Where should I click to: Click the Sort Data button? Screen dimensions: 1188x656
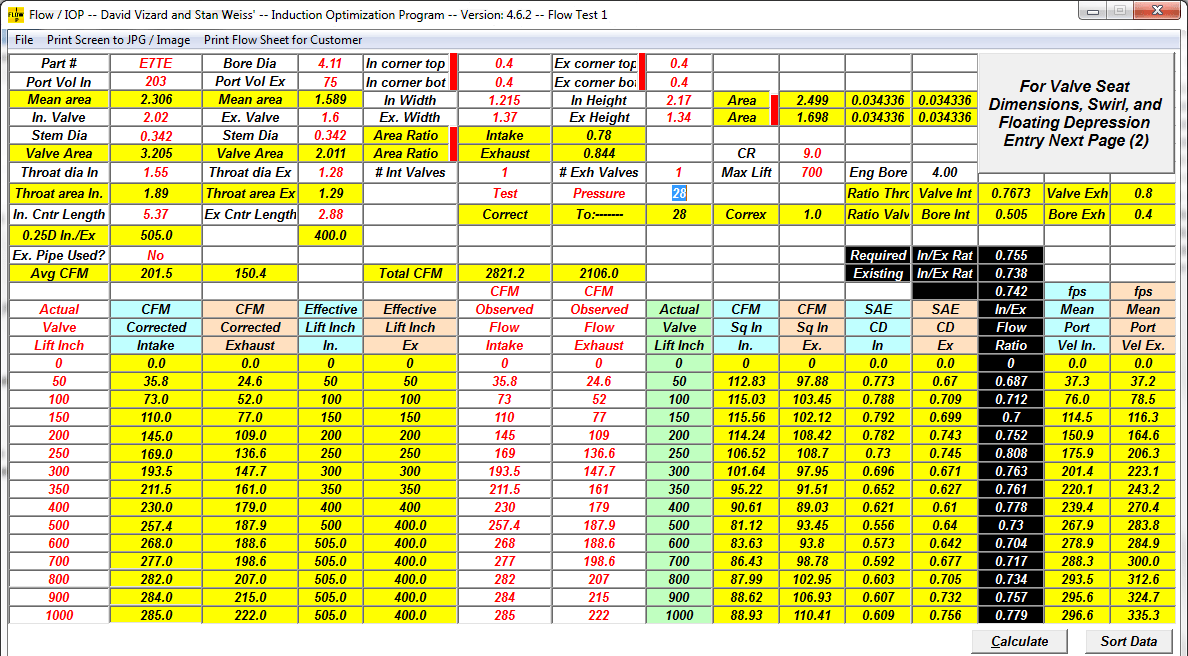tap(1128, 641)
